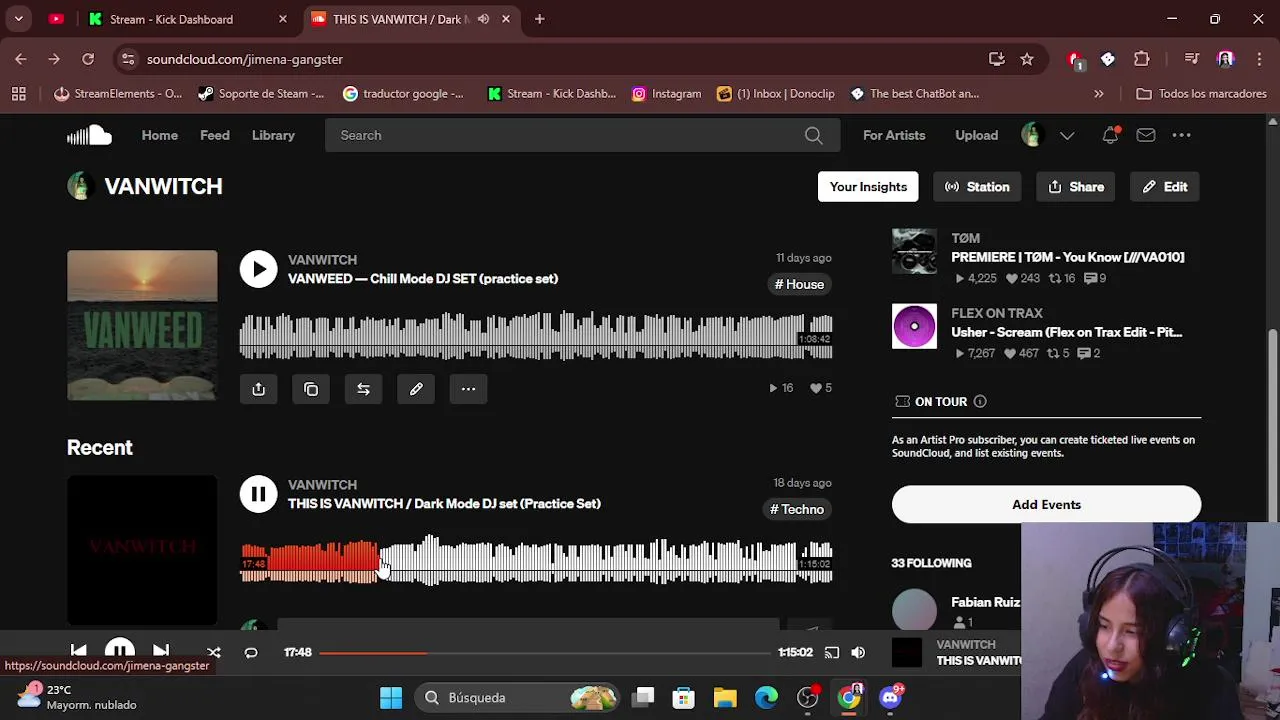View likes count on VANWEED track

tap(820, 388)
